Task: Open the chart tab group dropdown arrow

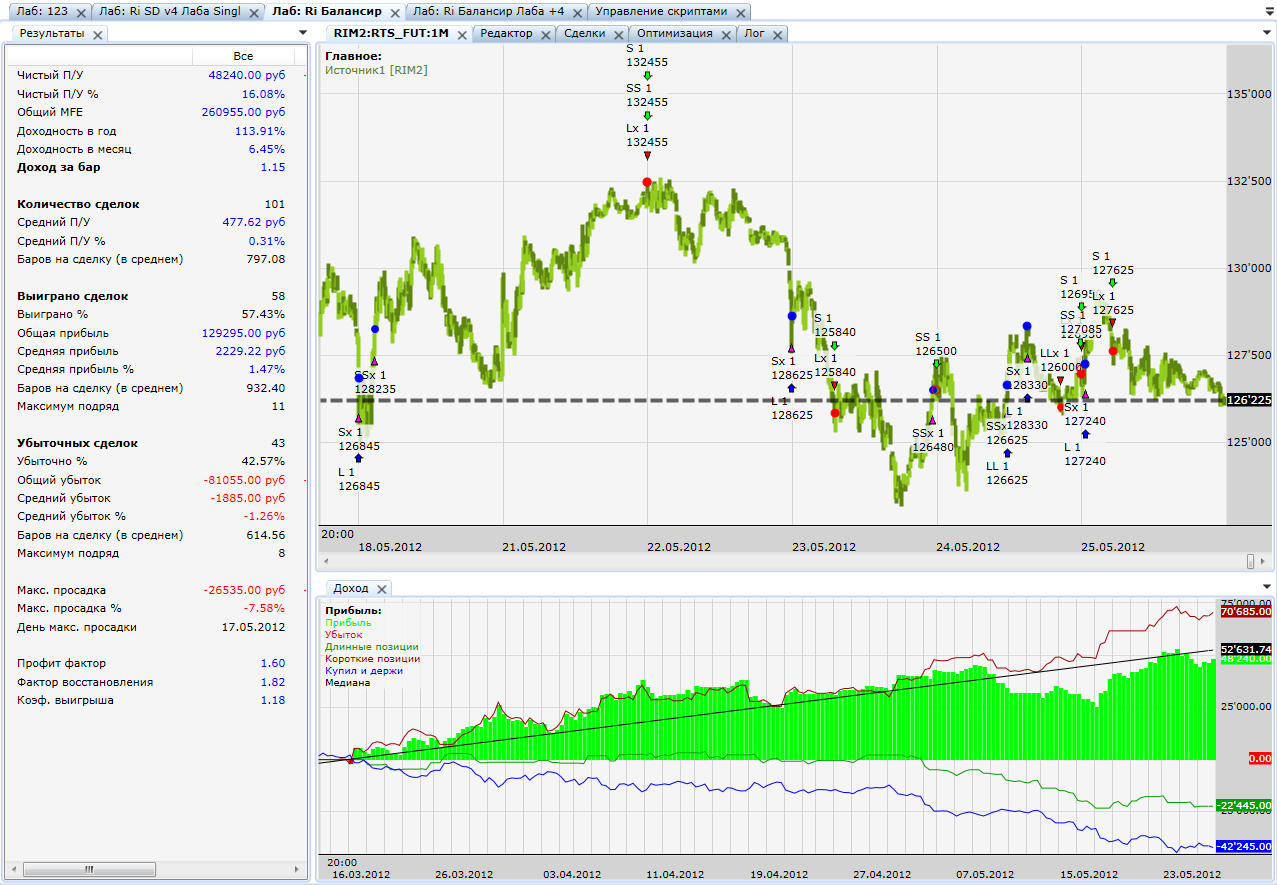Action: click(x=1267, y=33)
